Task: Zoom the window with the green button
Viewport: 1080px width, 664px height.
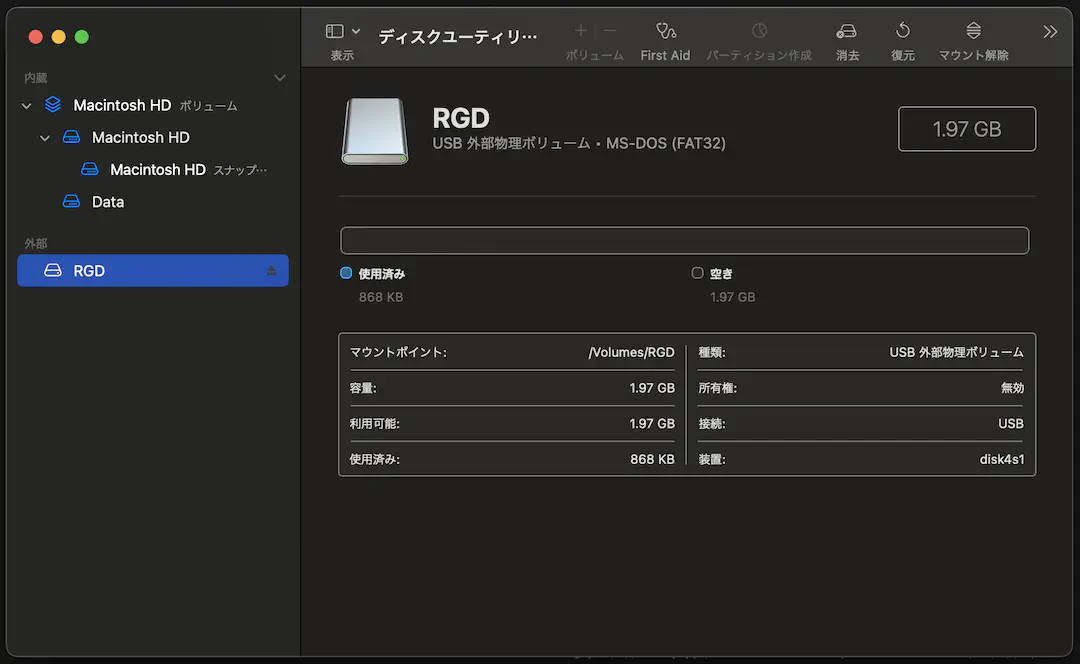Action: coord(81,37)
